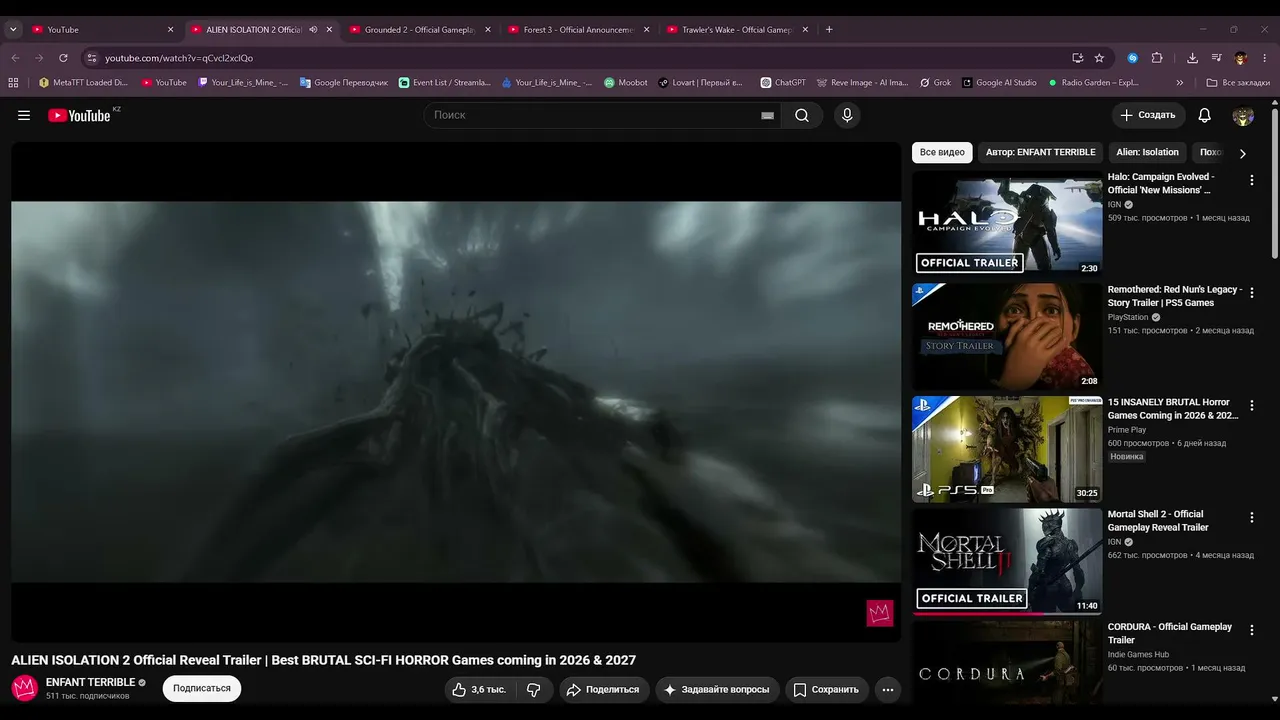1280x720 pixels.
Task: Go back in browser history
Action: 15,58
